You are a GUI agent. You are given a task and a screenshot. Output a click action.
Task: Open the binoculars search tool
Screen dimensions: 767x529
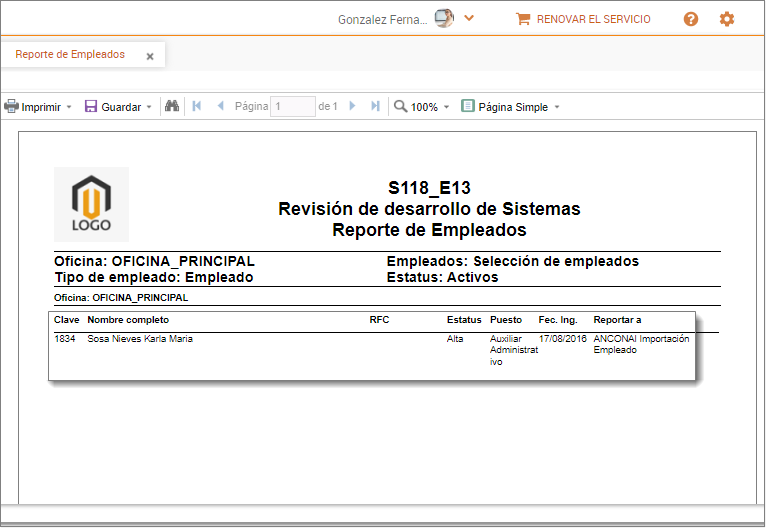click(172, 106)
